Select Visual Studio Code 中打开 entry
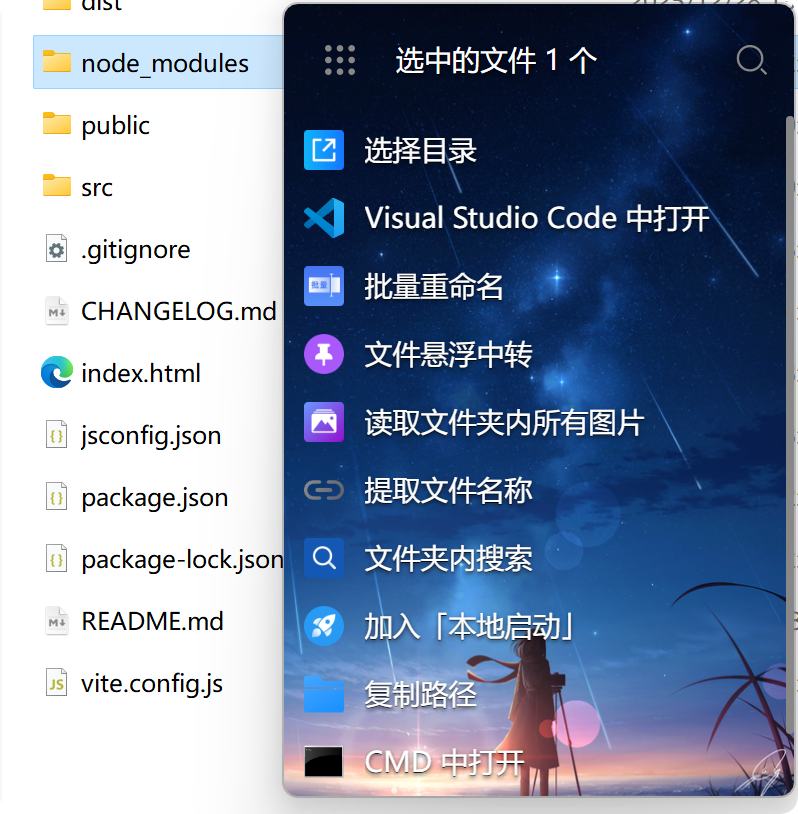This screenshot has width=798, height=814. click(535, 218)
